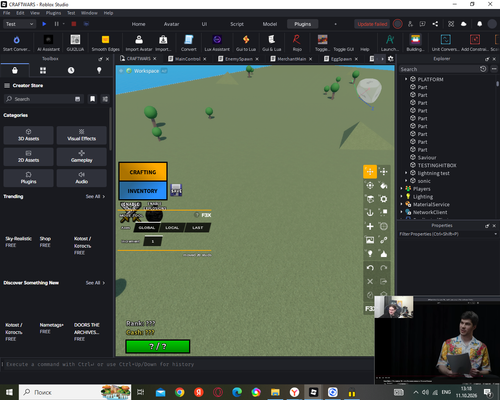Click the INVENTORY button in the viewport
The height and width of the screenshot is (400, 500).
(143, 191)
